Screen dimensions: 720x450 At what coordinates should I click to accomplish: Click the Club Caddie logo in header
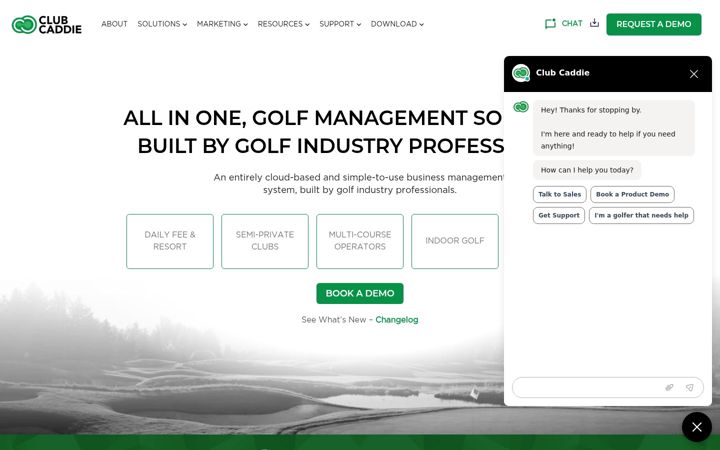pos(47,24)
